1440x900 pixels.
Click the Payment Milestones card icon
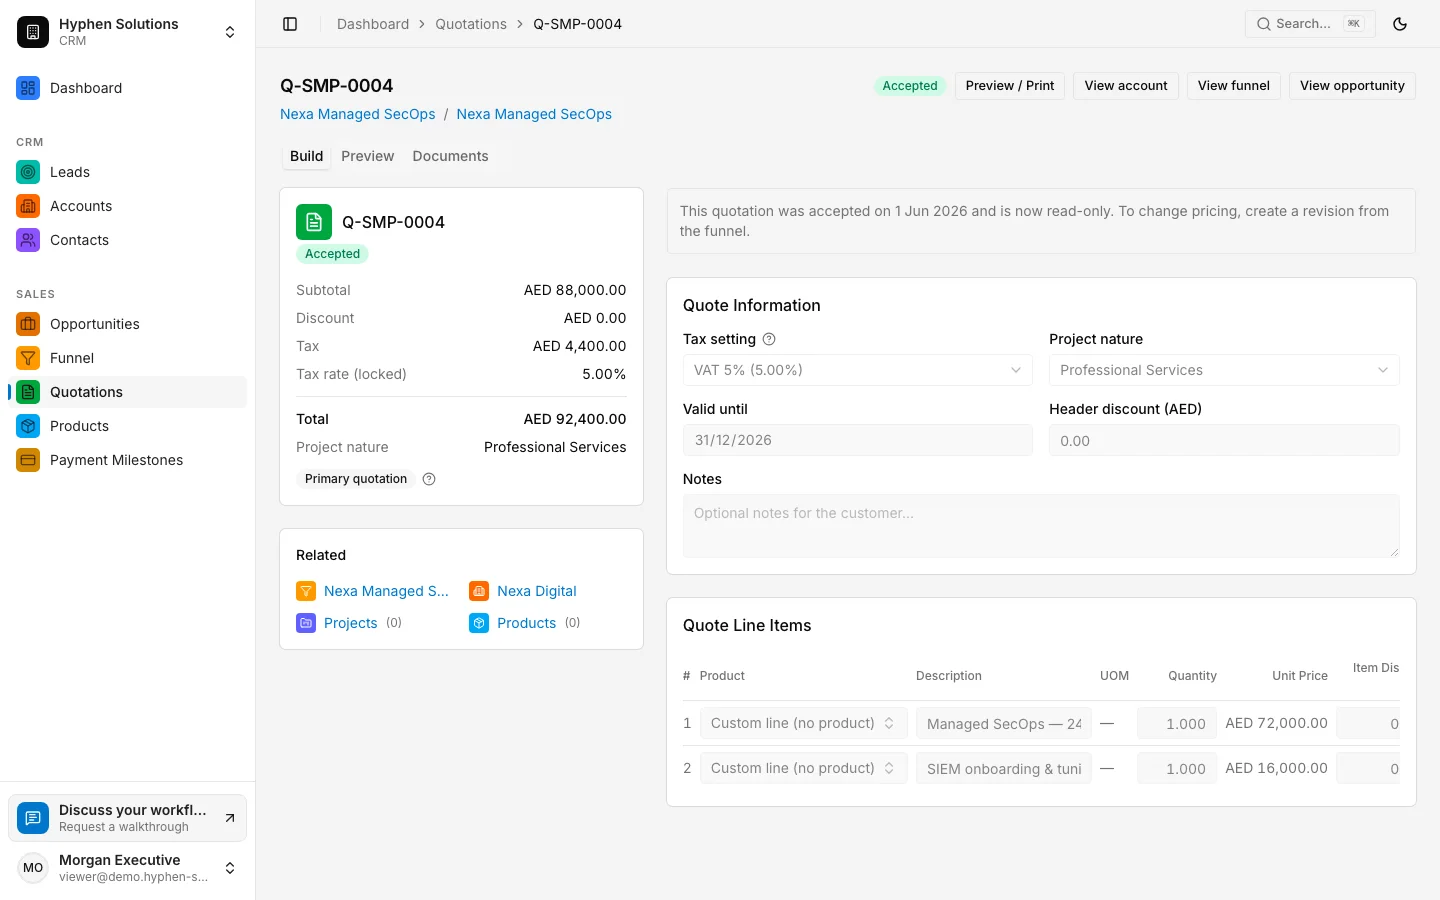[28, 460]
